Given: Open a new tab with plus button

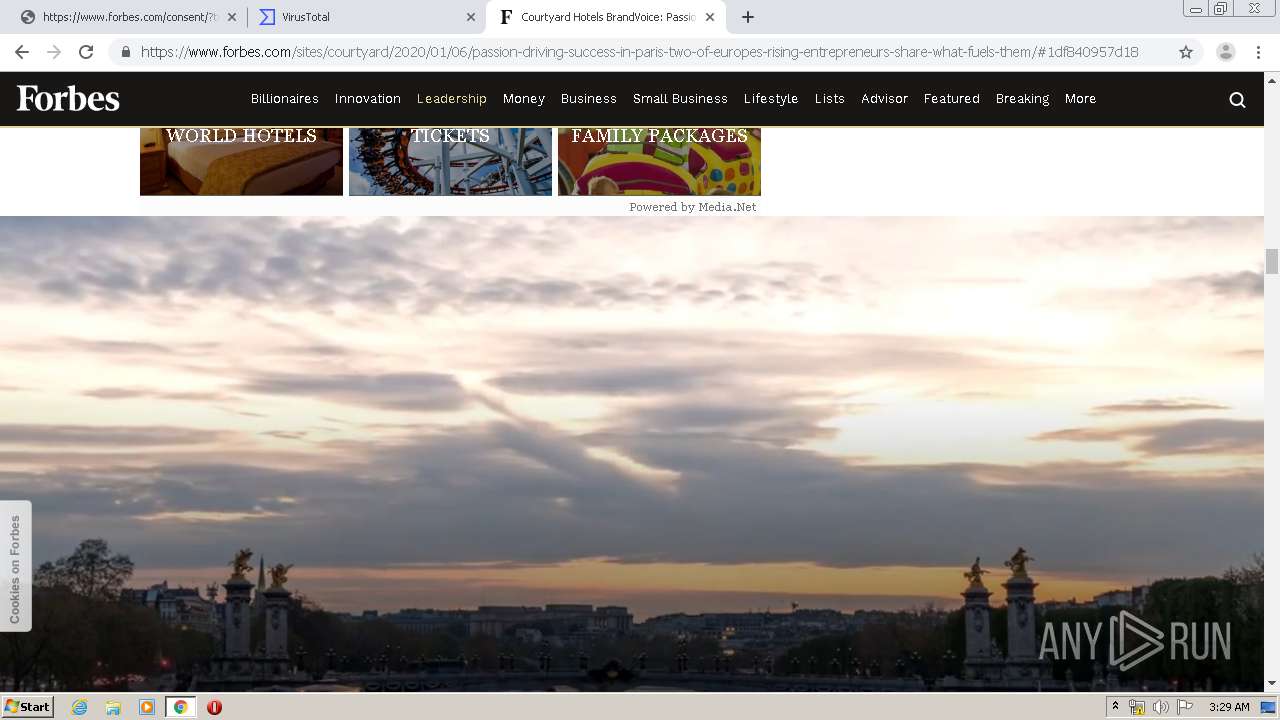Looking at the screenshot, I should [x=747, y=17].
